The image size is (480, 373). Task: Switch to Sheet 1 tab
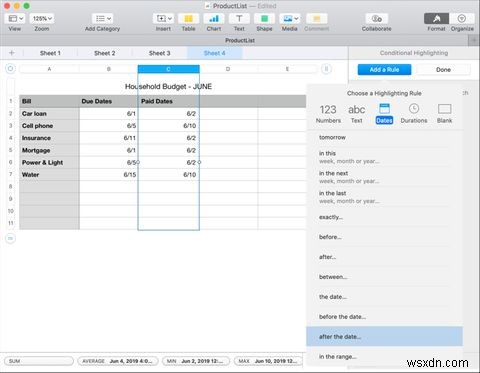(50, 53)
